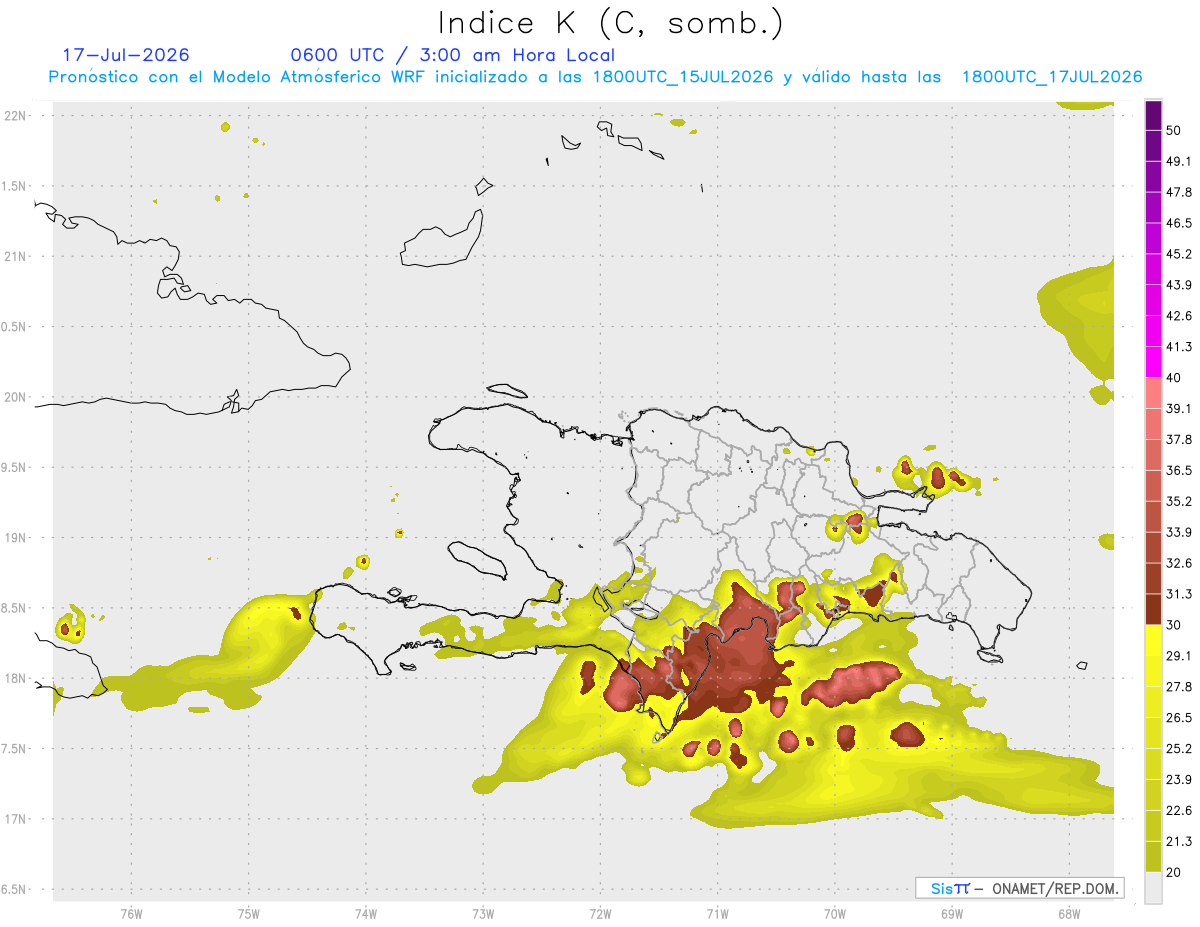
Task: Click colorbar value "25.2"
Action: 1179,749
